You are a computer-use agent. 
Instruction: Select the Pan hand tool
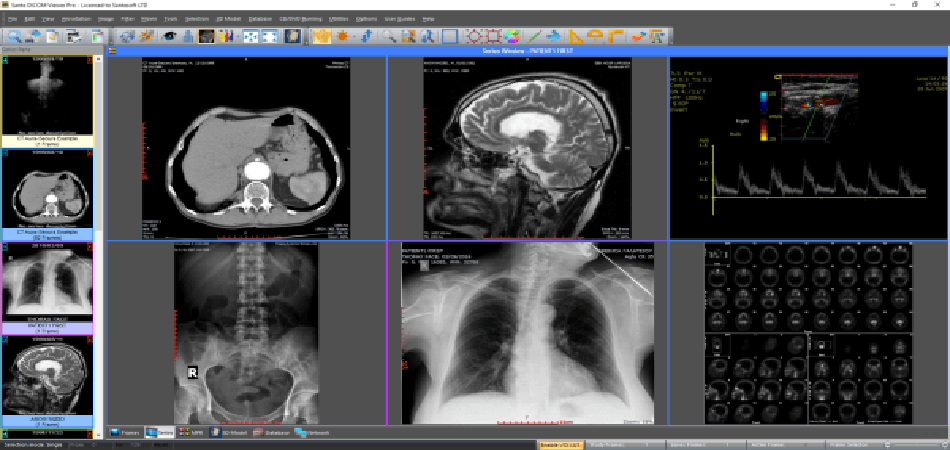click(321, 37)
